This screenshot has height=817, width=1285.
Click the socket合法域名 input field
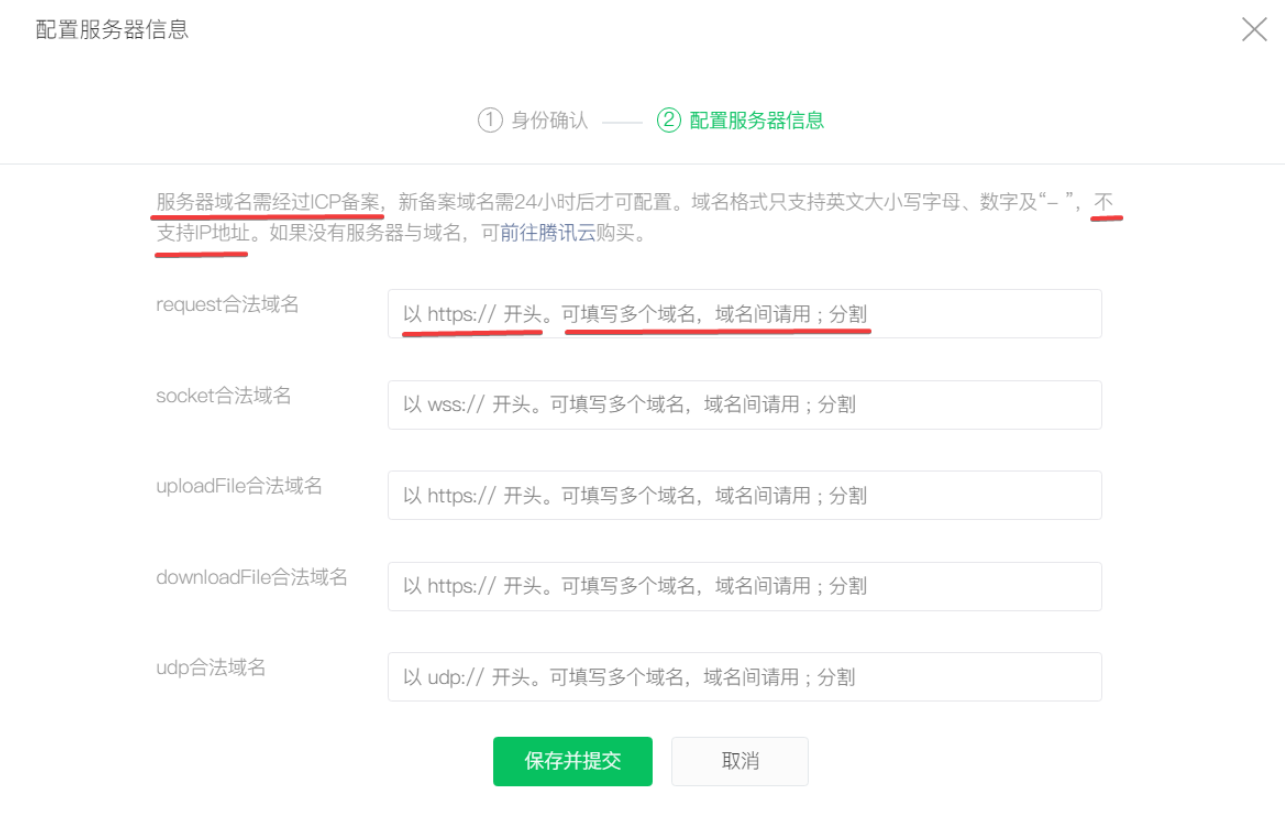(x=744, y=404)
